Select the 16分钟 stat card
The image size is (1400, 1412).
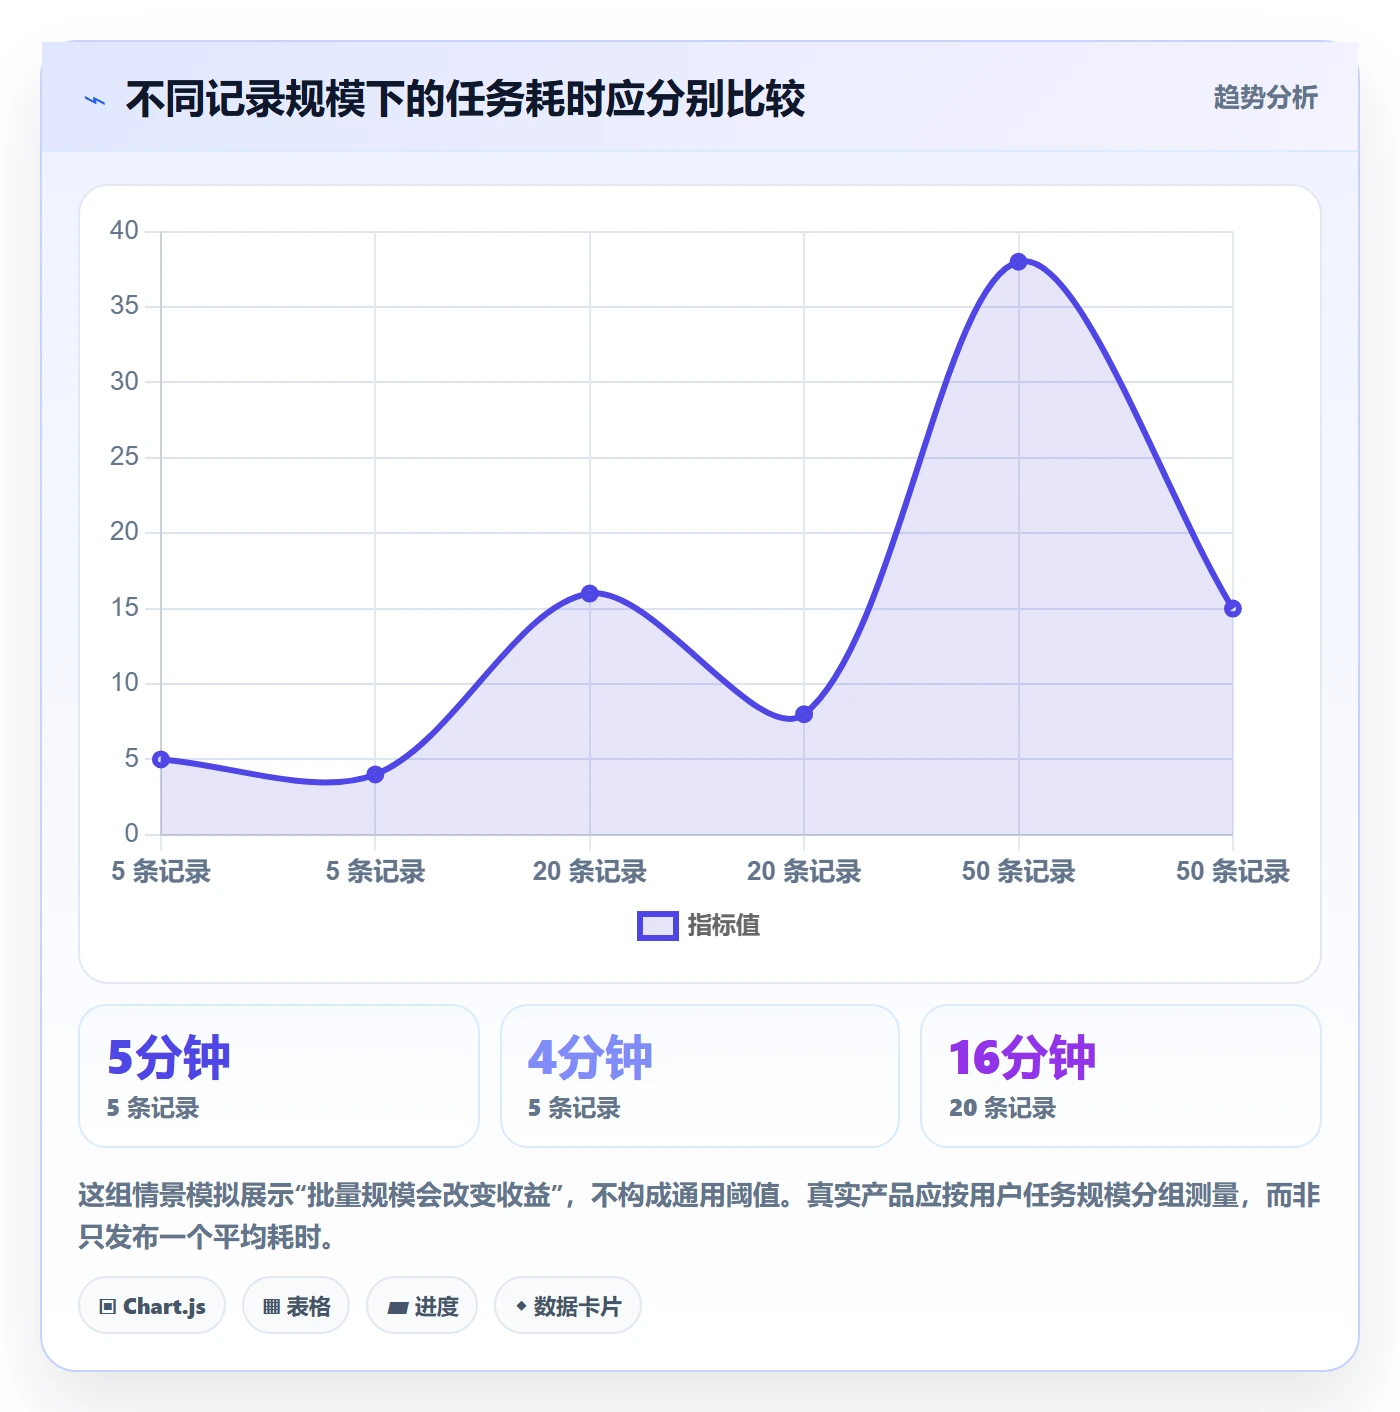(1121, 1076)
